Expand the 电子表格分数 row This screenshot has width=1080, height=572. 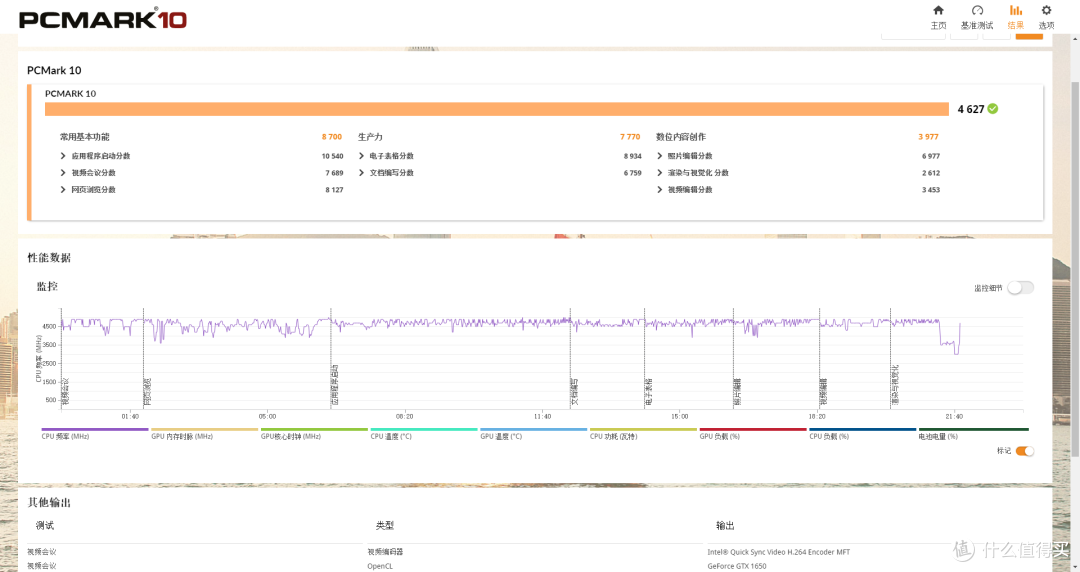pyautogui.click(x=386, y=156)
